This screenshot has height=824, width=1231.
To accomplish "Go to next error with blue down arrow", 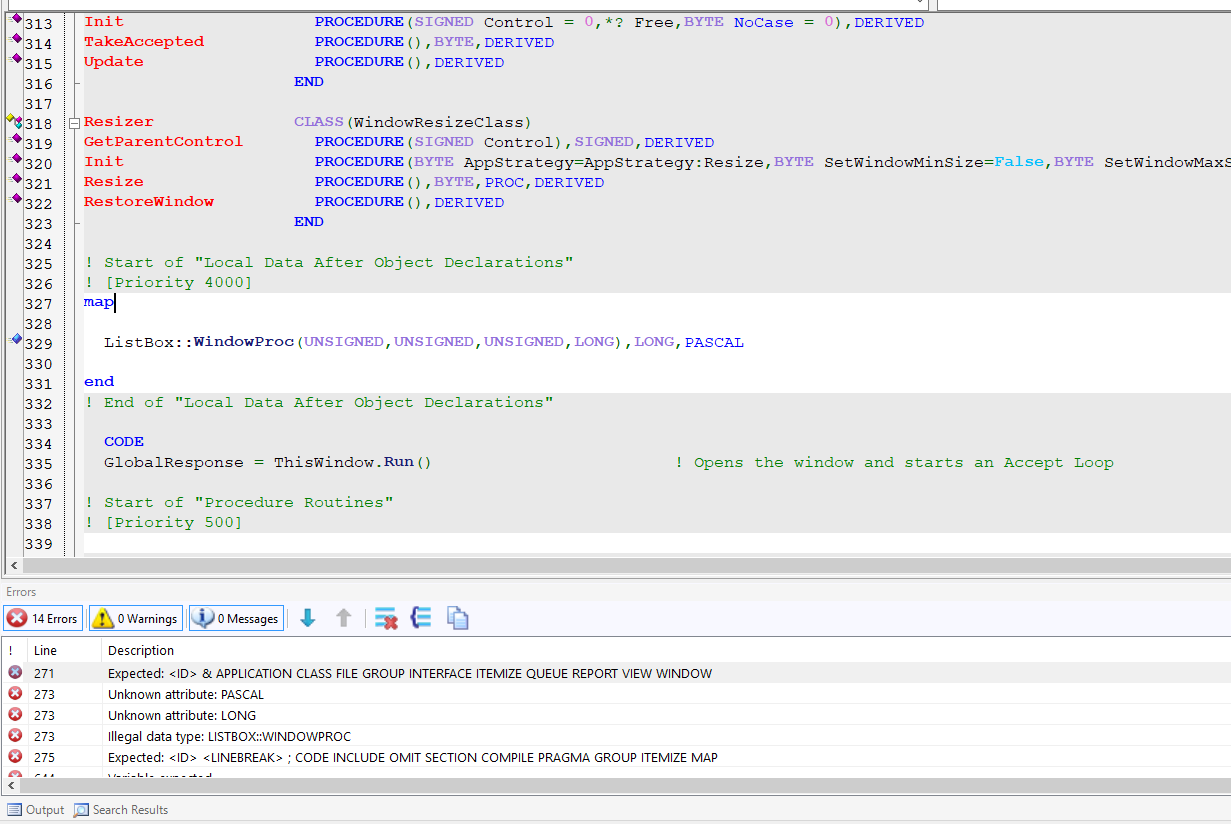I will coord(308,619).
